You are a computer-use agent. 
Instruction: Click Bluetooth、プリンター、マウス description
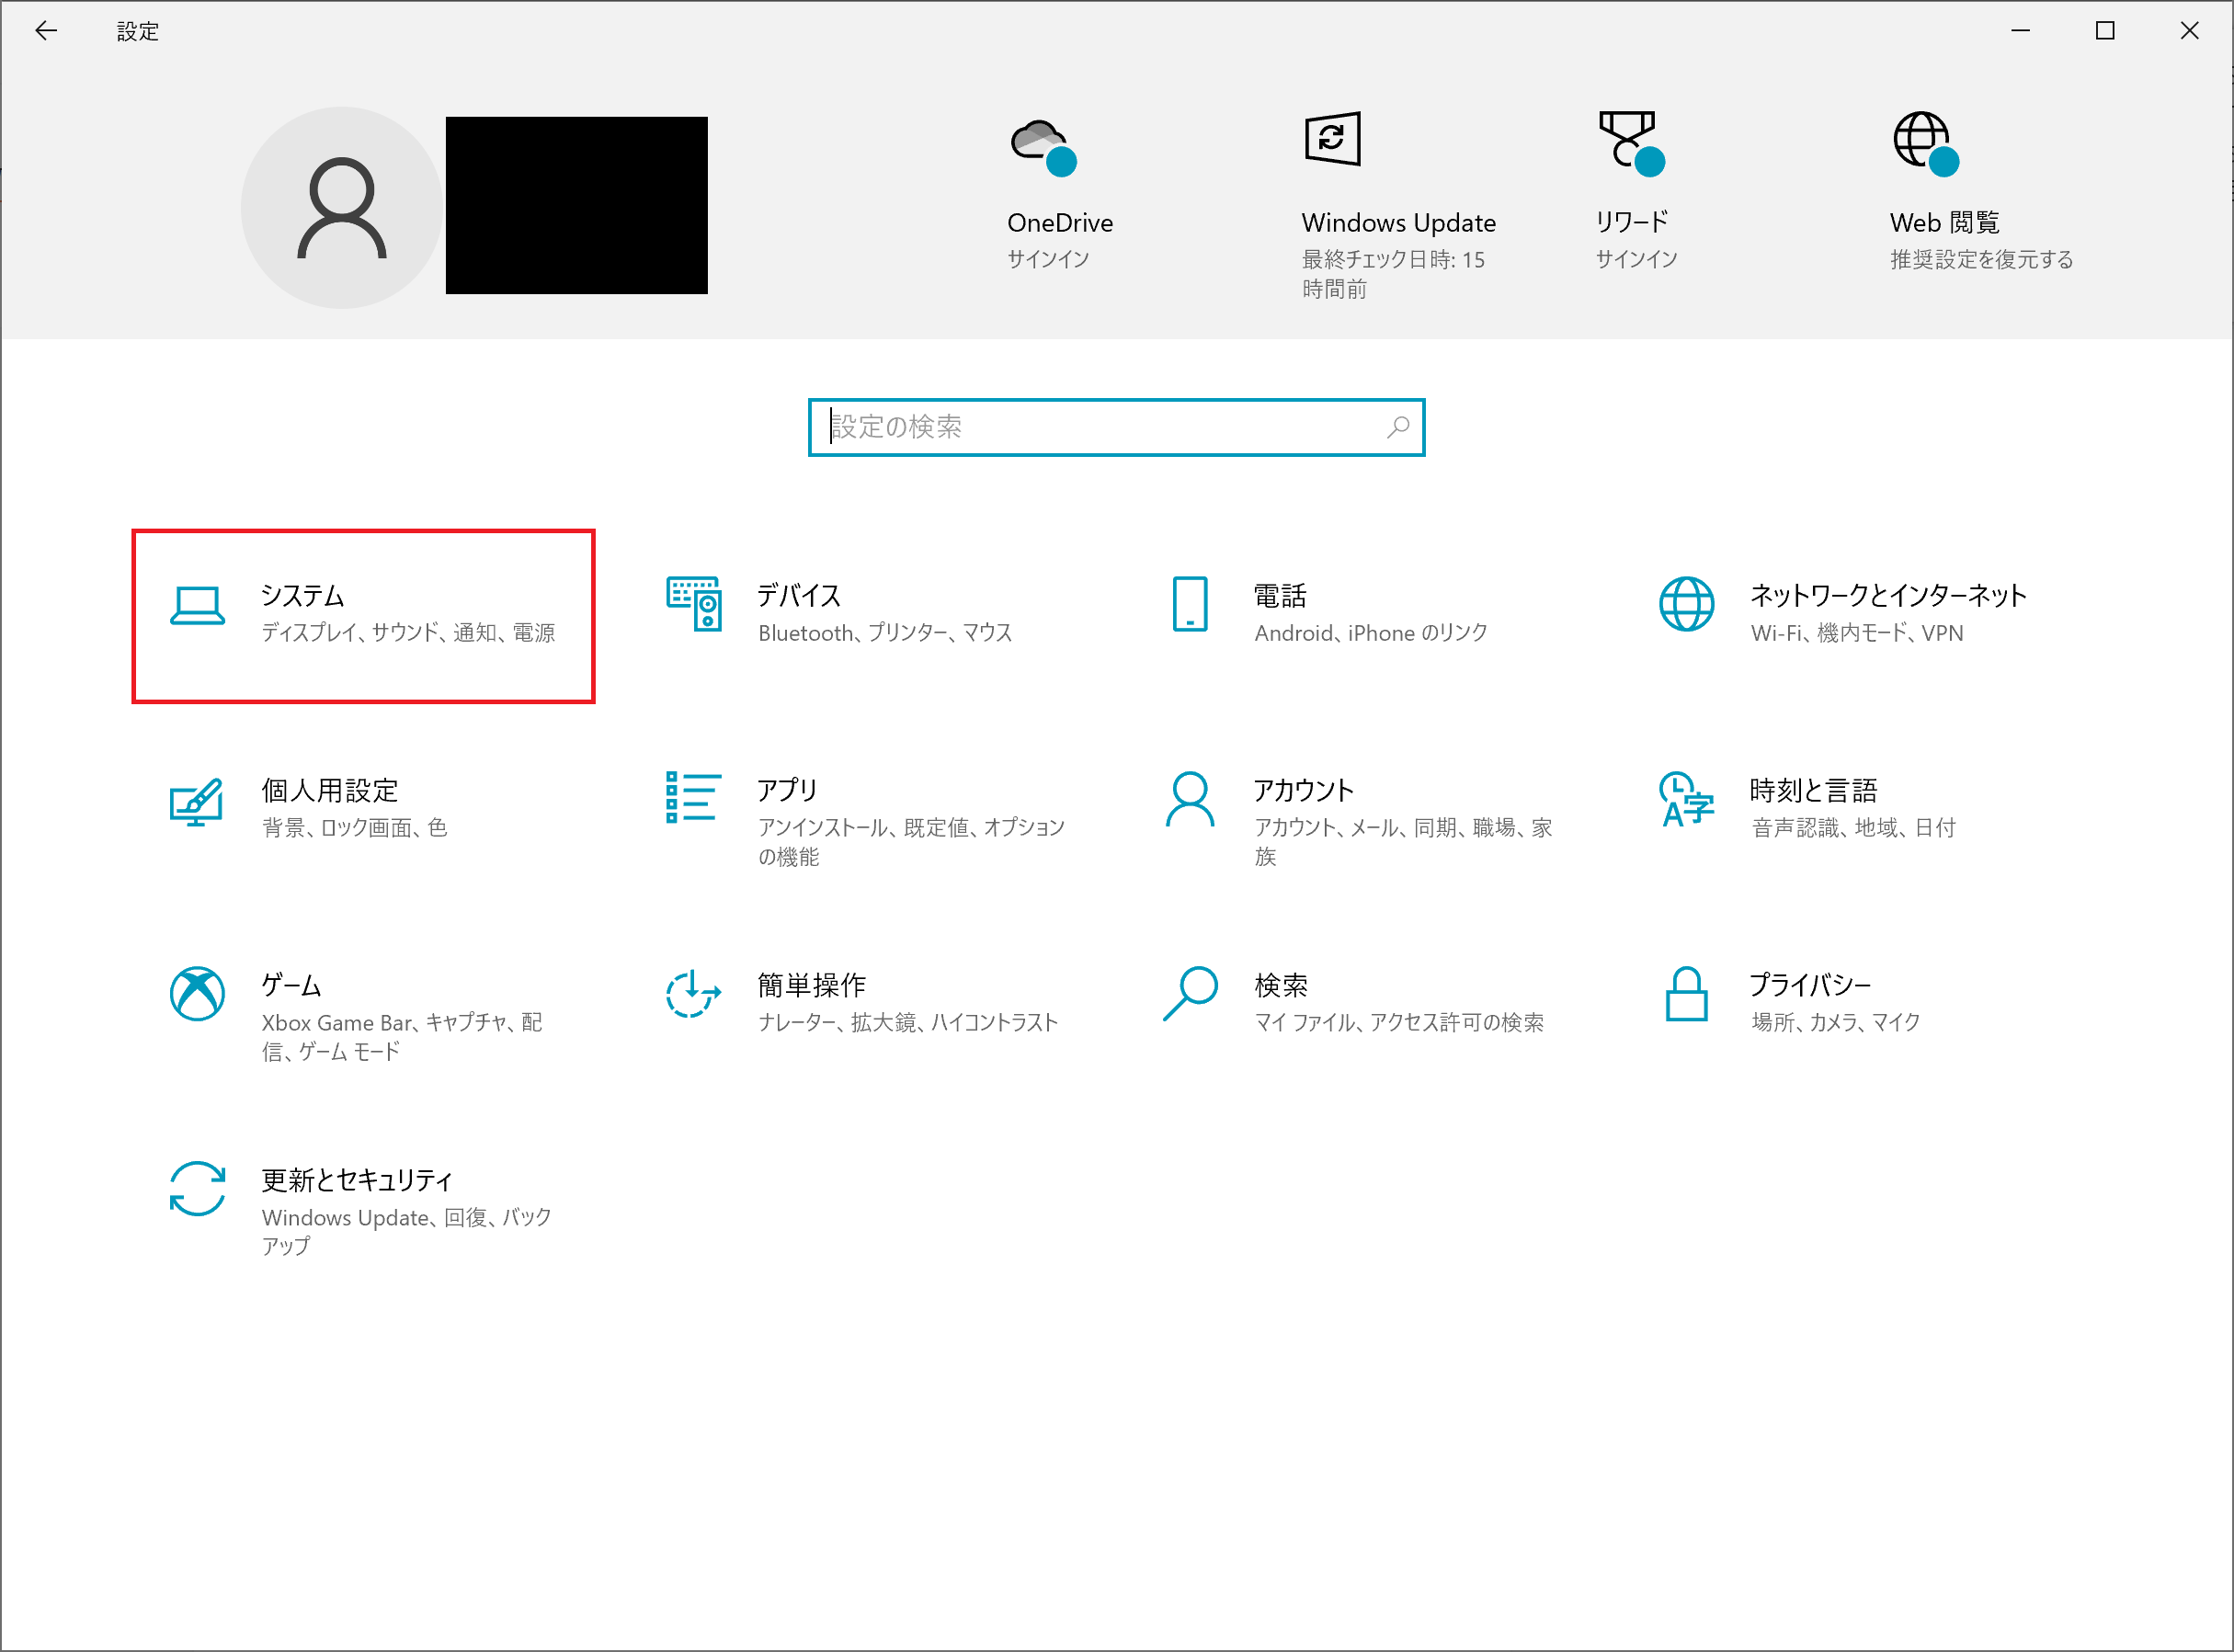[x=885, y=633]
